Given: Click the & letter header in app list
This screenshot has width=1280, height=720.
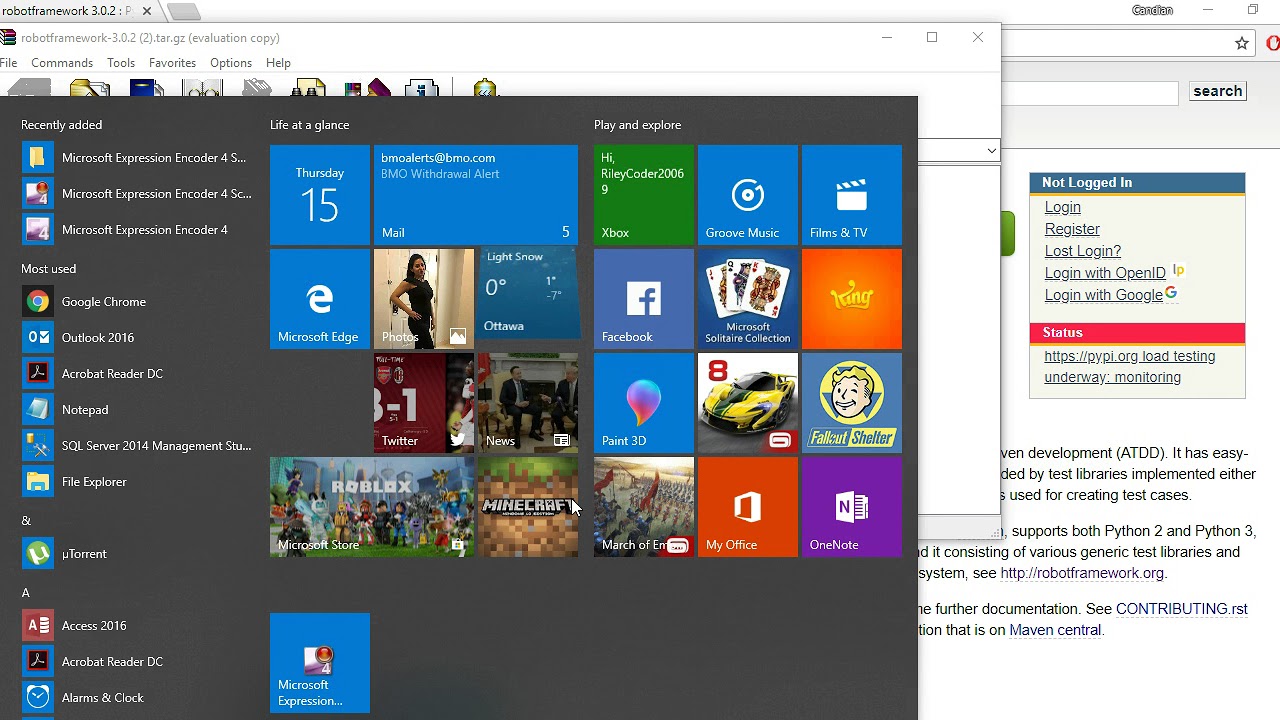Looking at the screenshot, I should [x=26, y=521].
